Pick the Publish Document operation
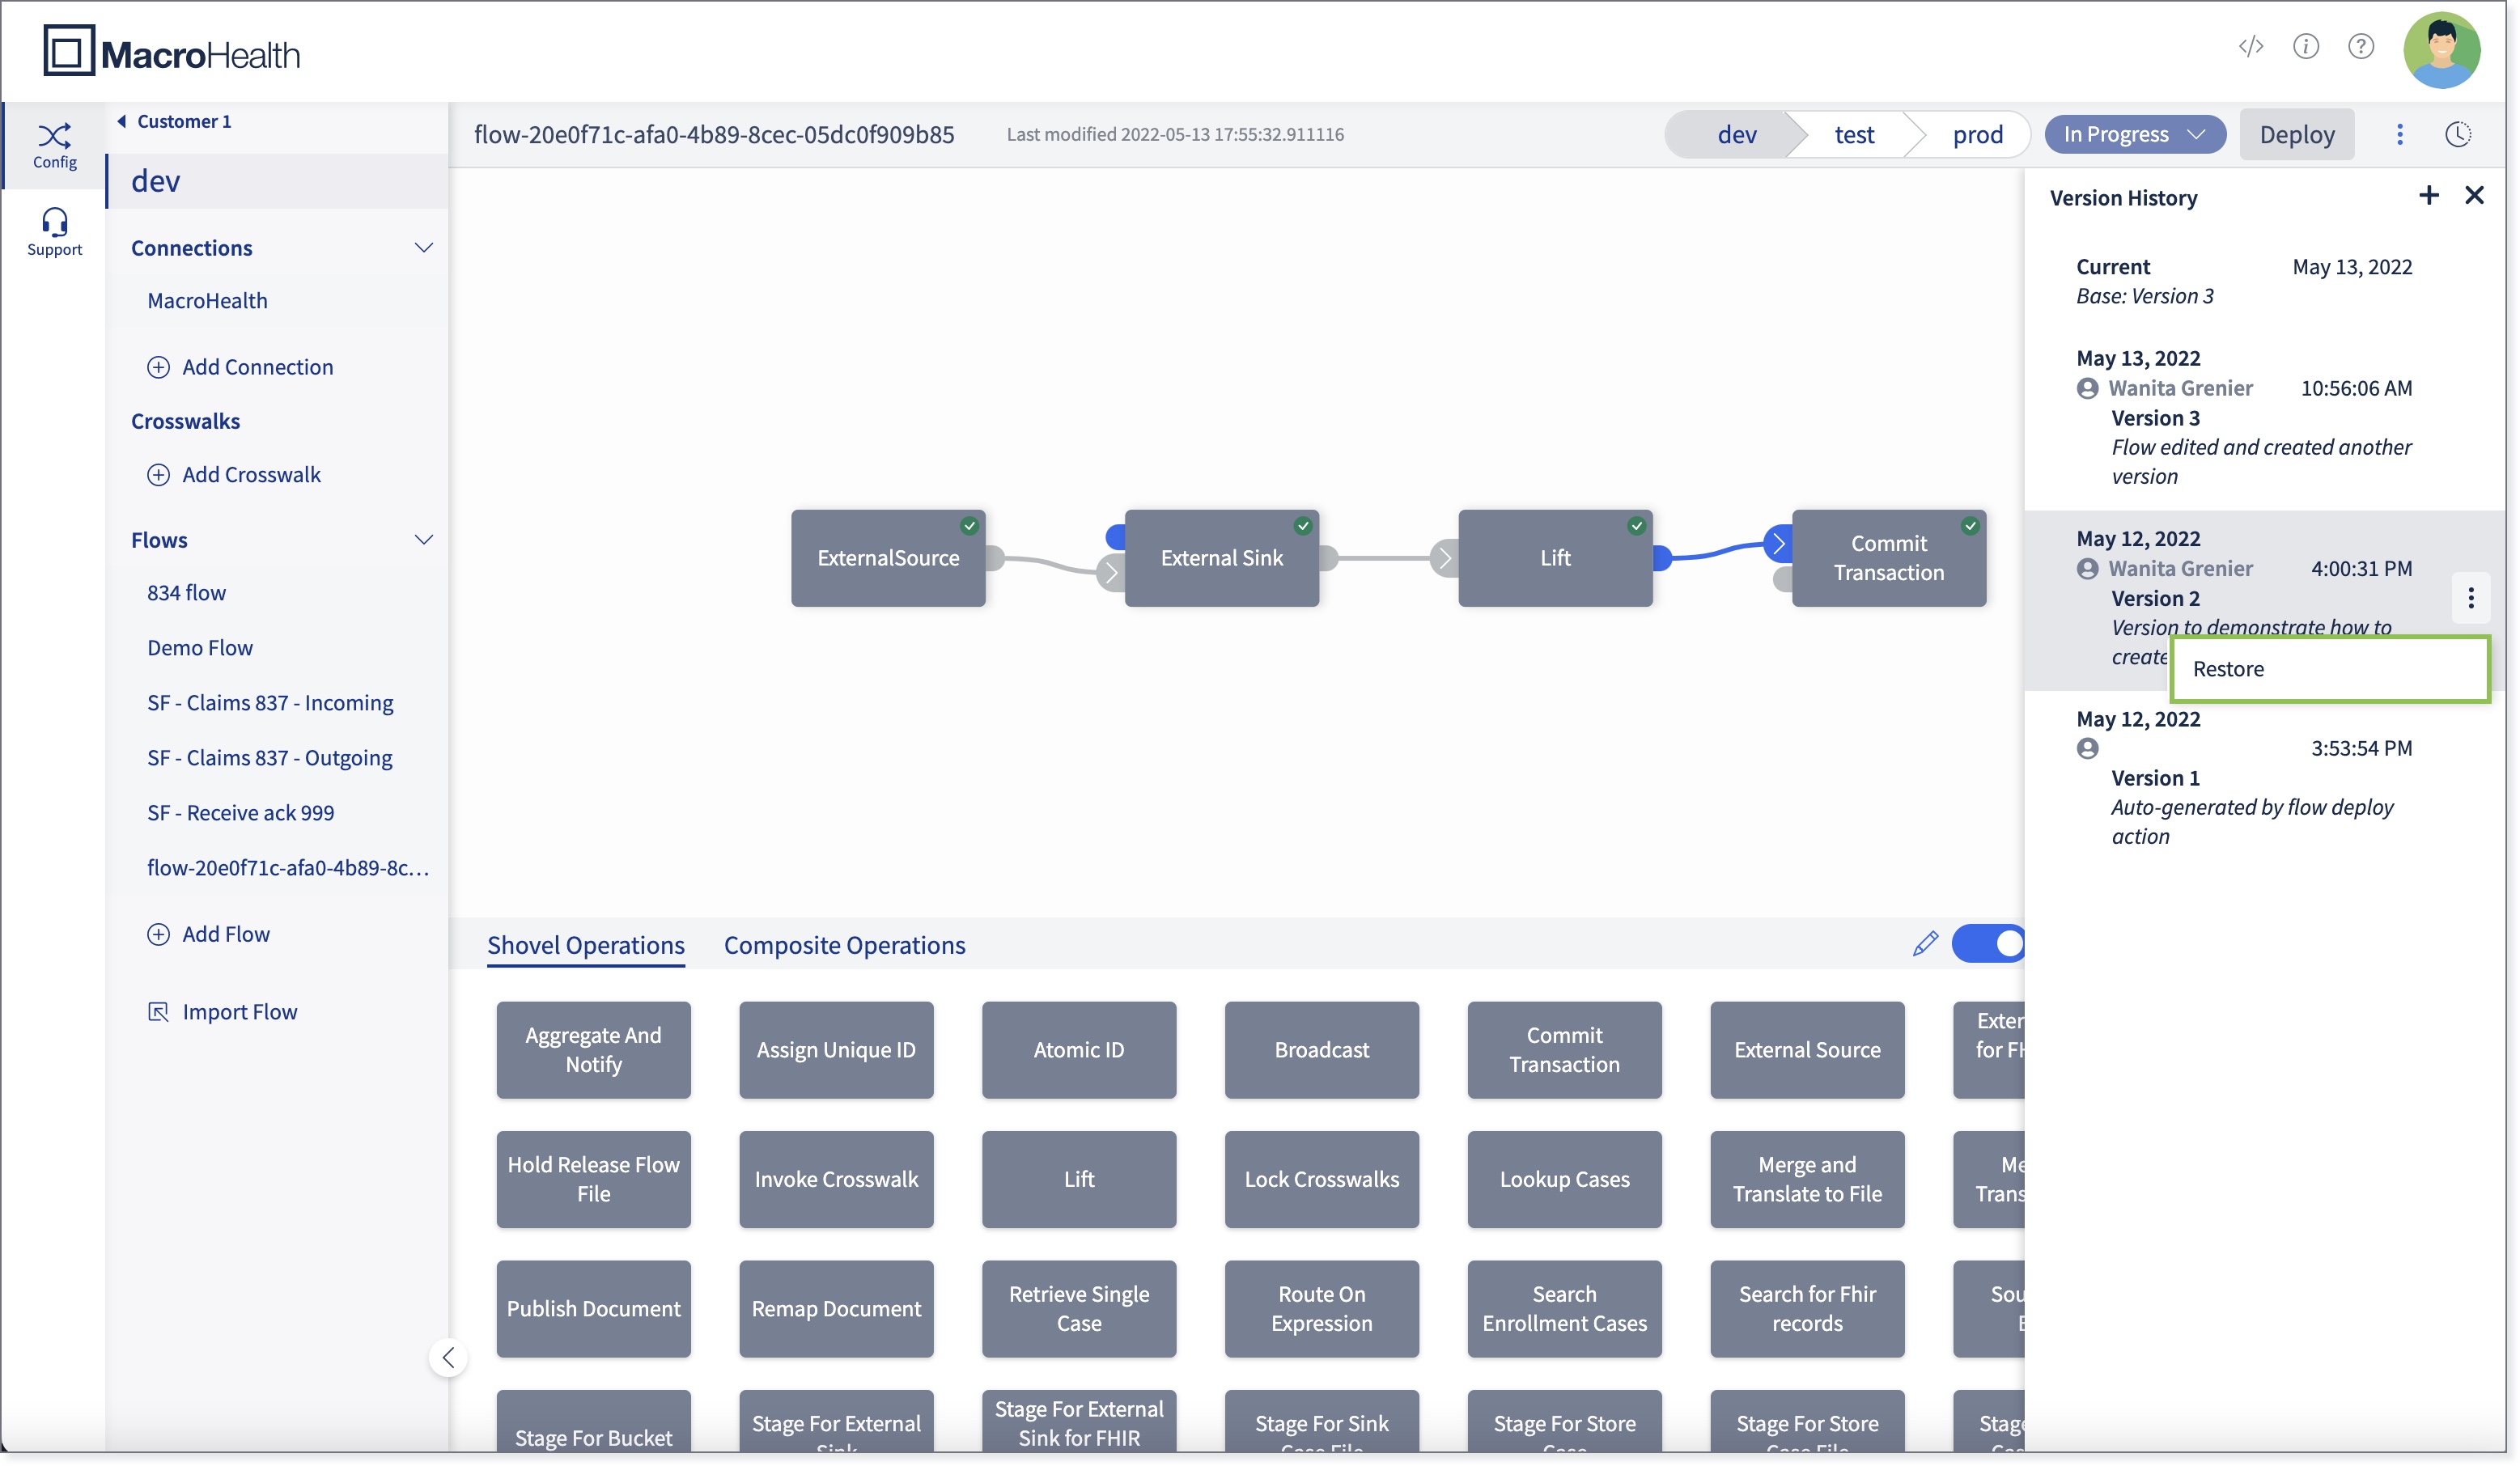 [x=593, y=1309]
